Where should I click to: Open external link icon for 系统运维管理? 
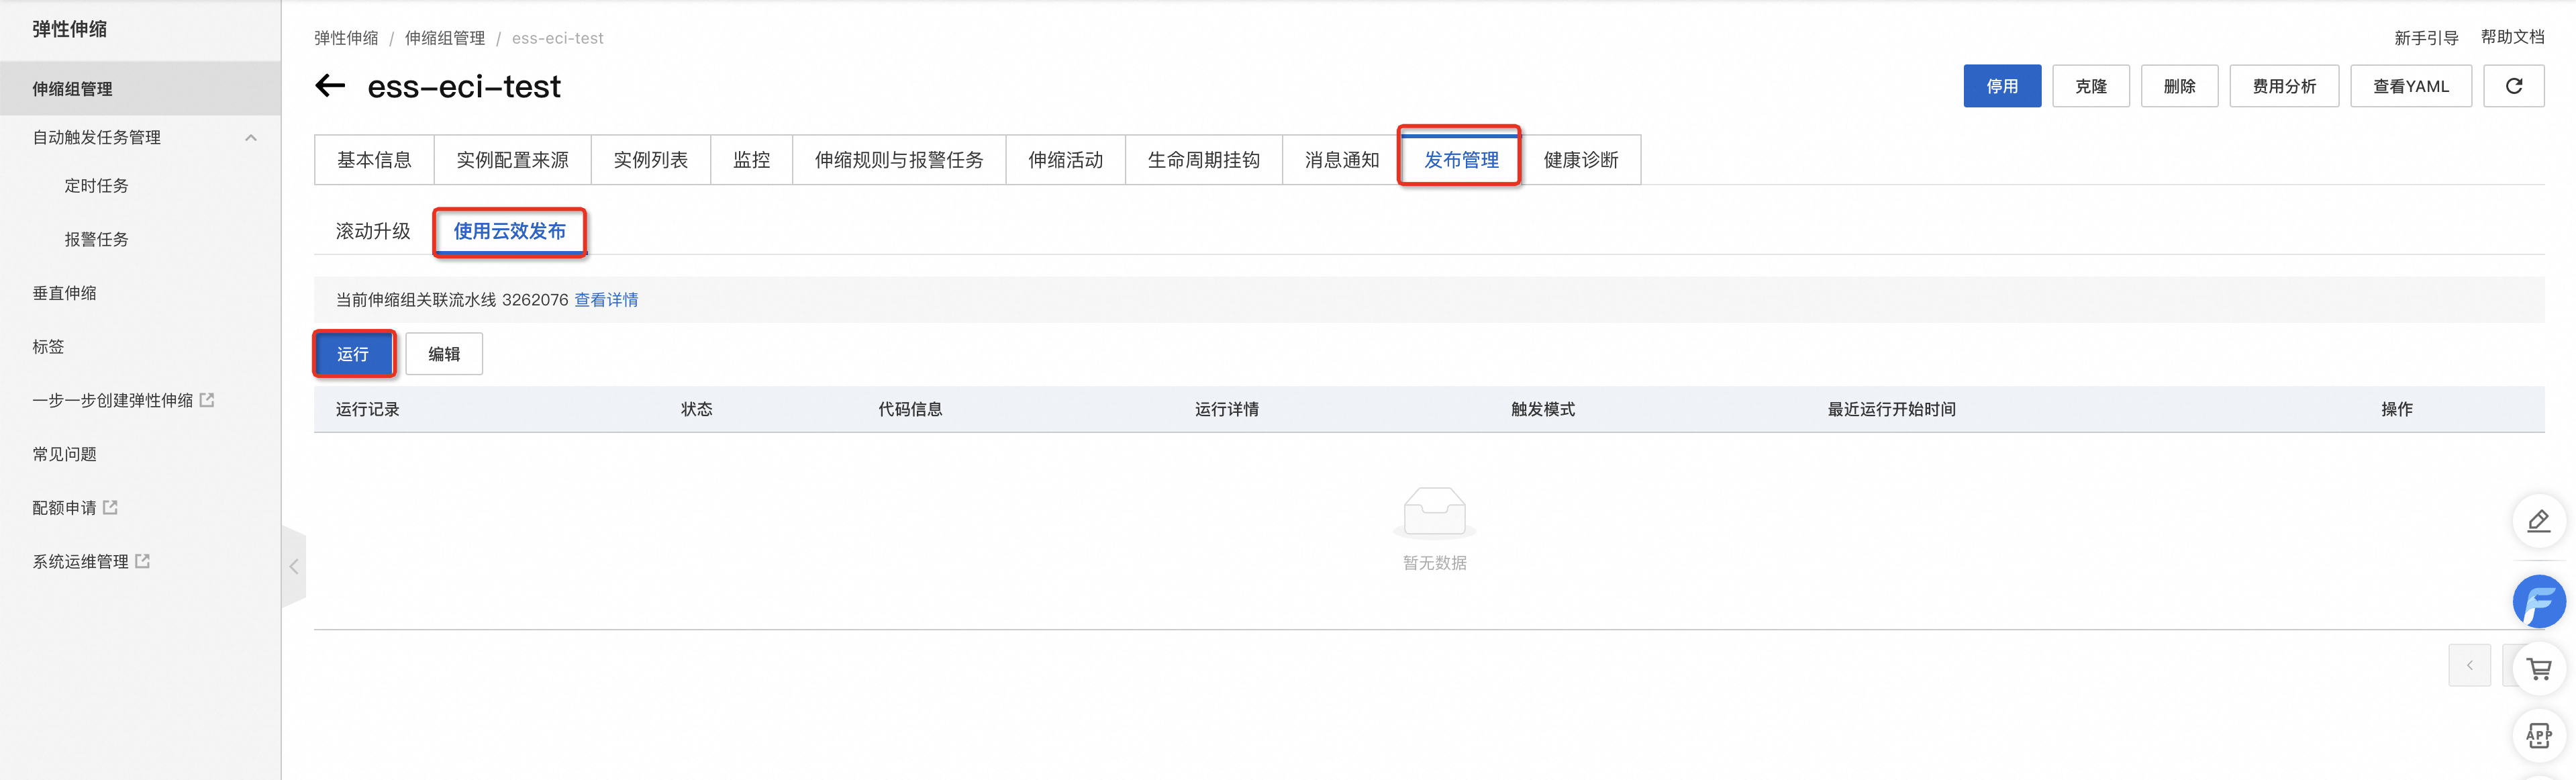143,561
